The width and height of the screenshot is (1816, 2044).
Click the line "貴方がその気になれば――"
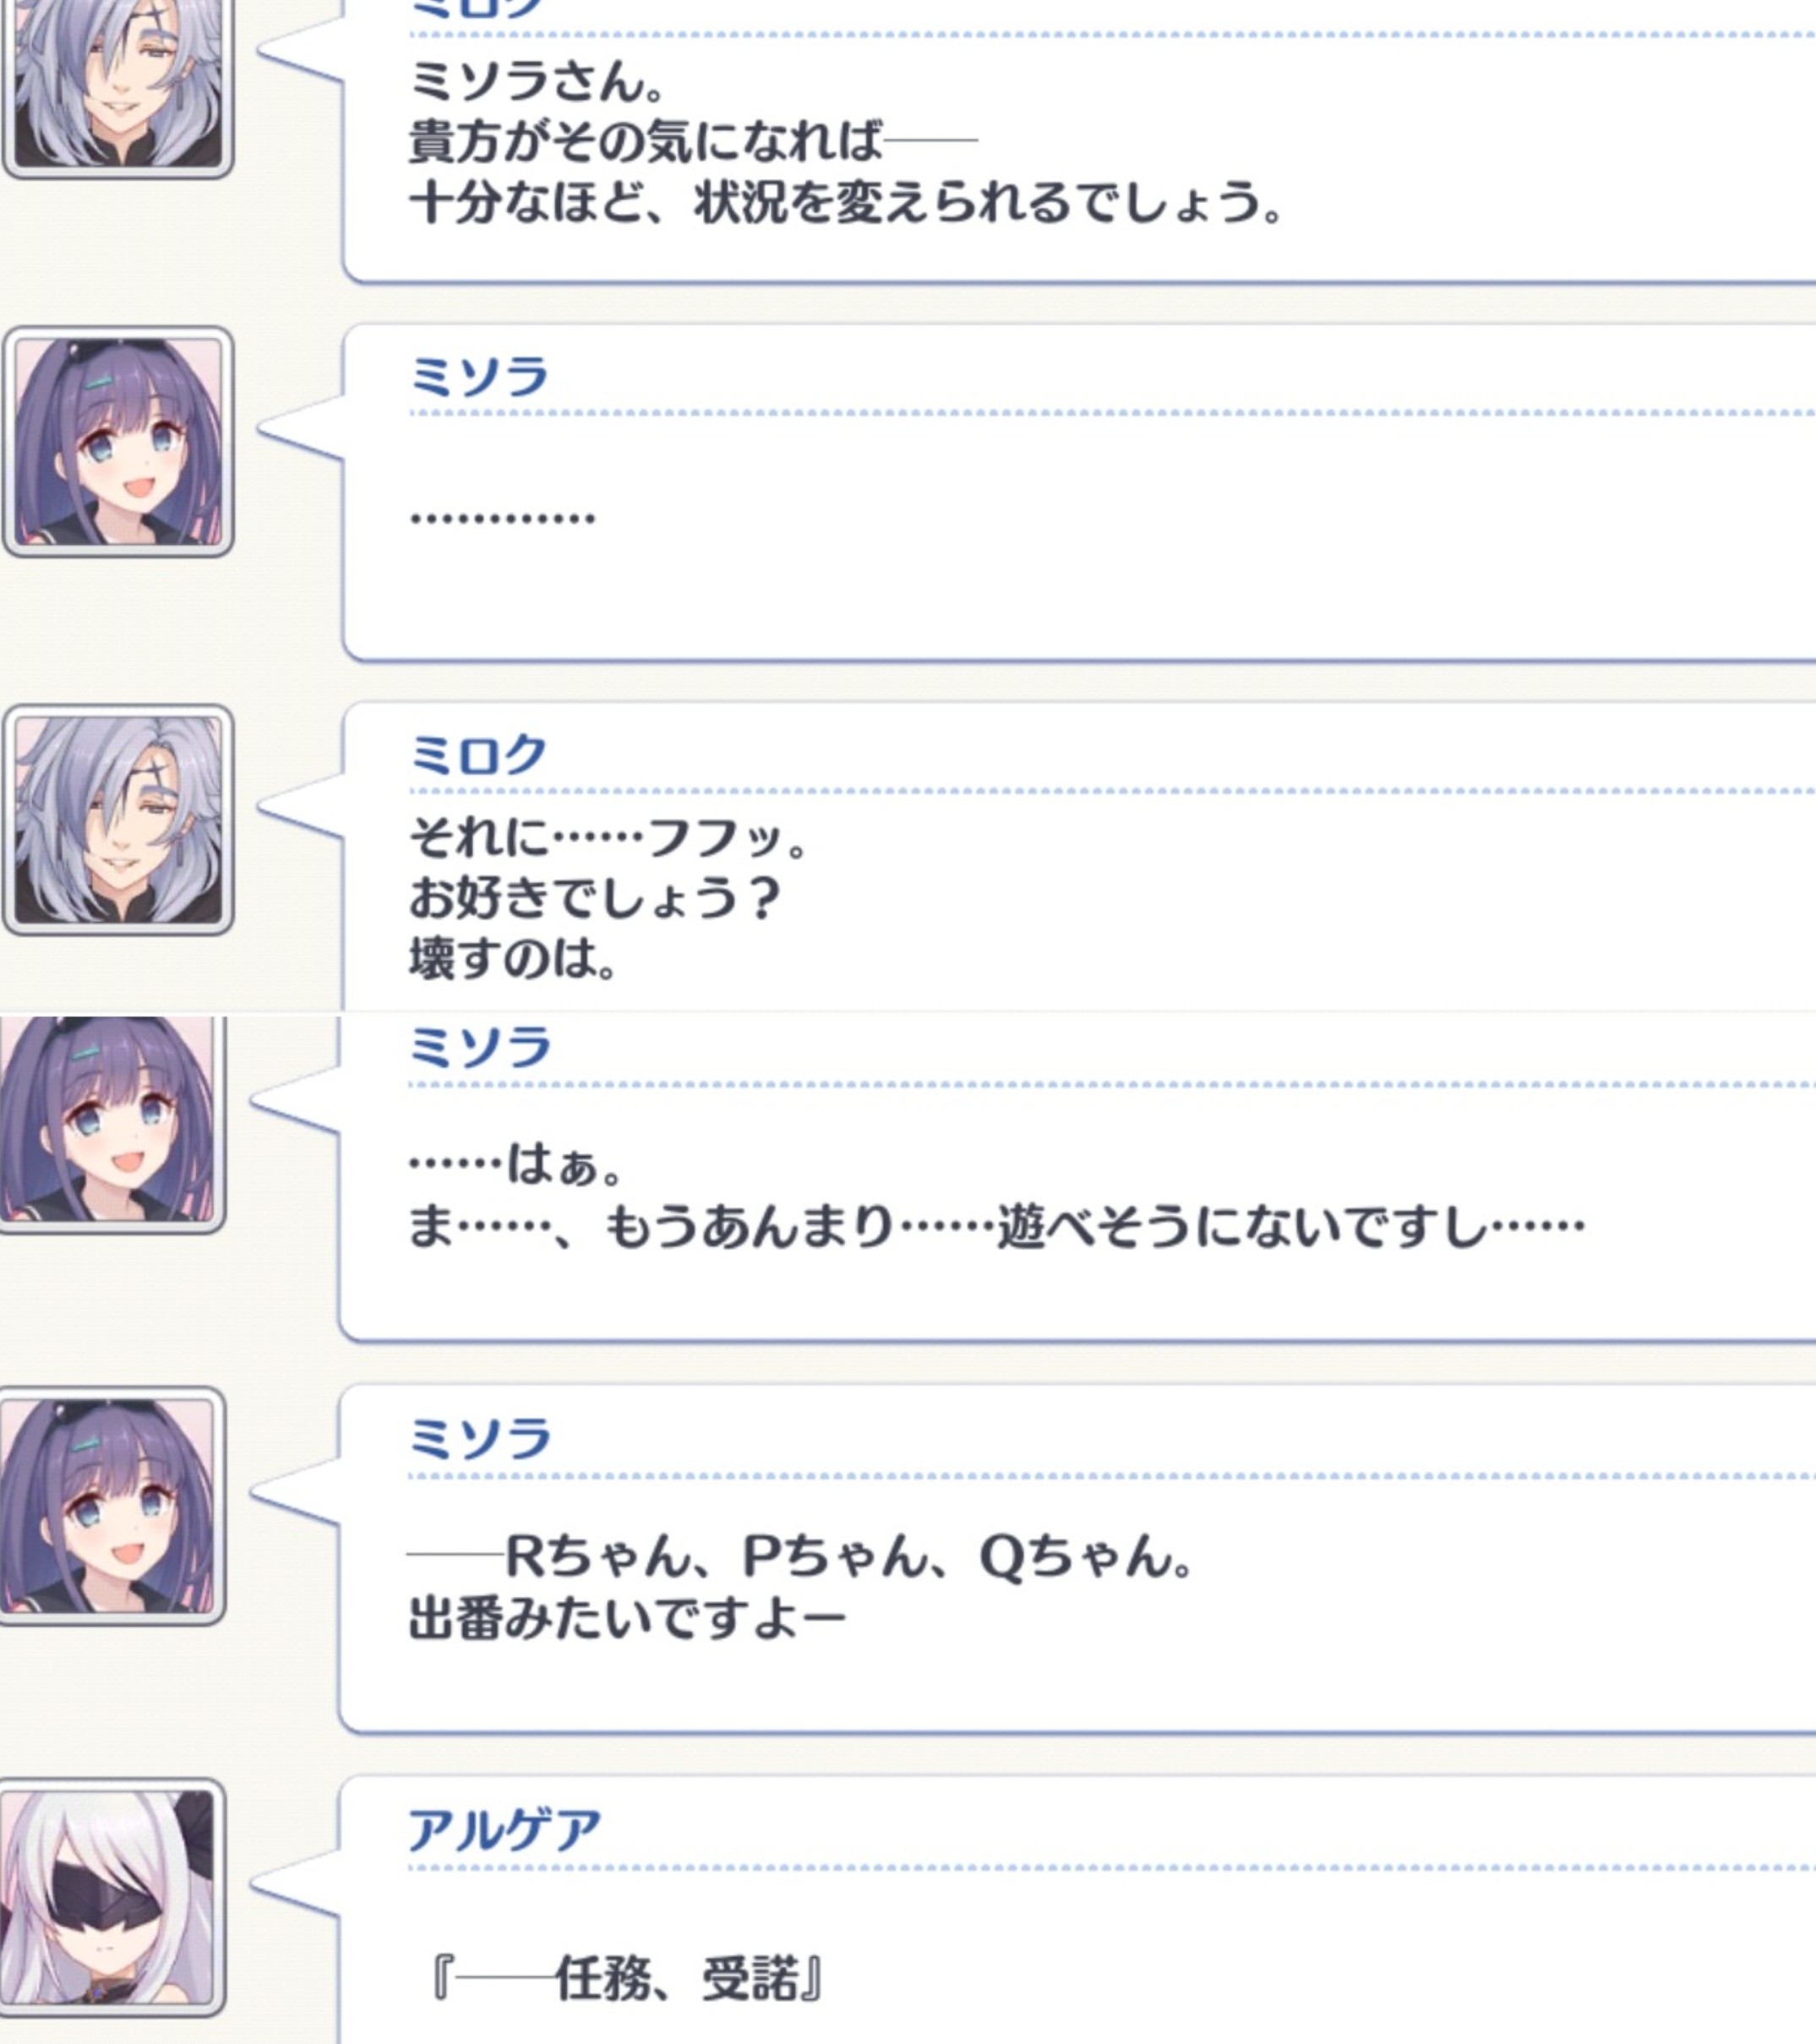click(x=693, y=142)
